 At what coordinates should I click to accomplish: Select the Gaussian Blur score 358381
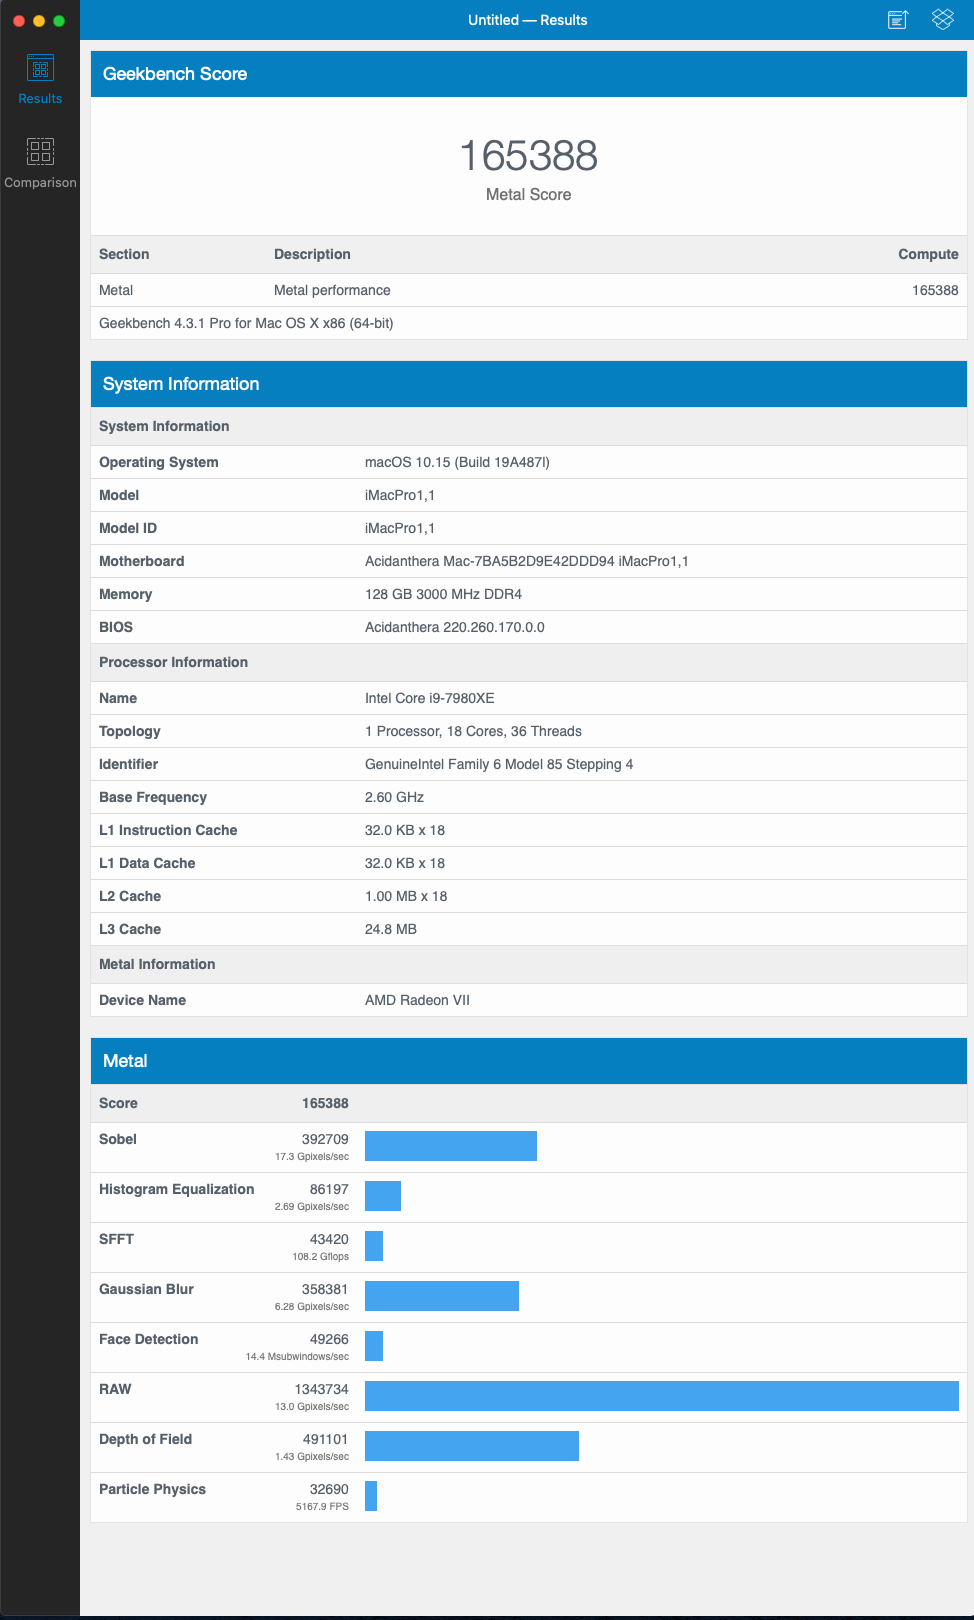(325, 1289)
